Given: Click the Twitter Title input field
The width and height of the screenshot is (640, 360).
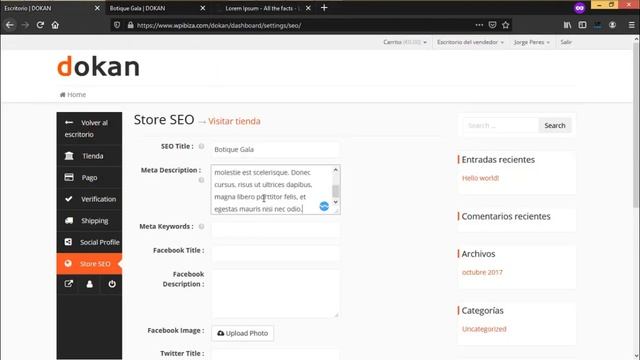Looking at the screenshot, I should 276,354.
